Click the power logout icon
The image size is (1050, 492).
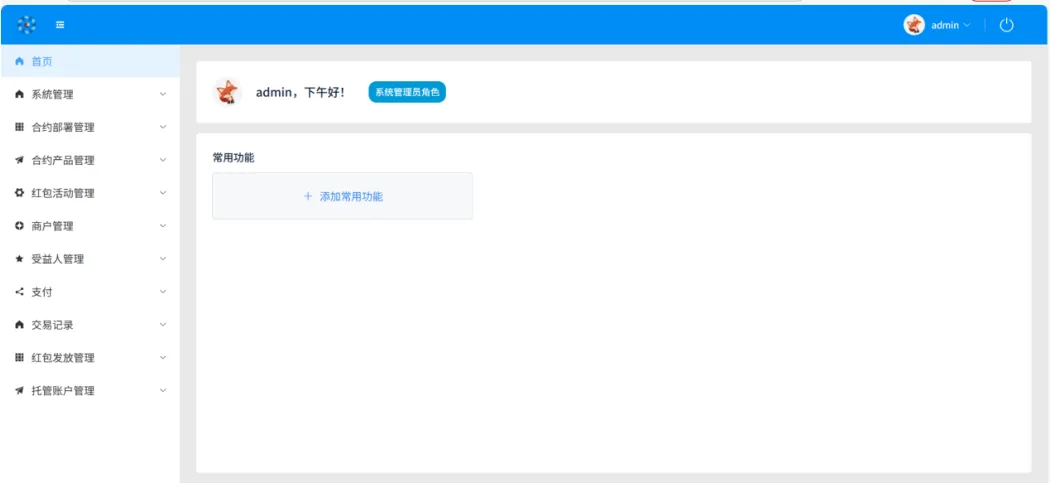(x=1006, y=25)
